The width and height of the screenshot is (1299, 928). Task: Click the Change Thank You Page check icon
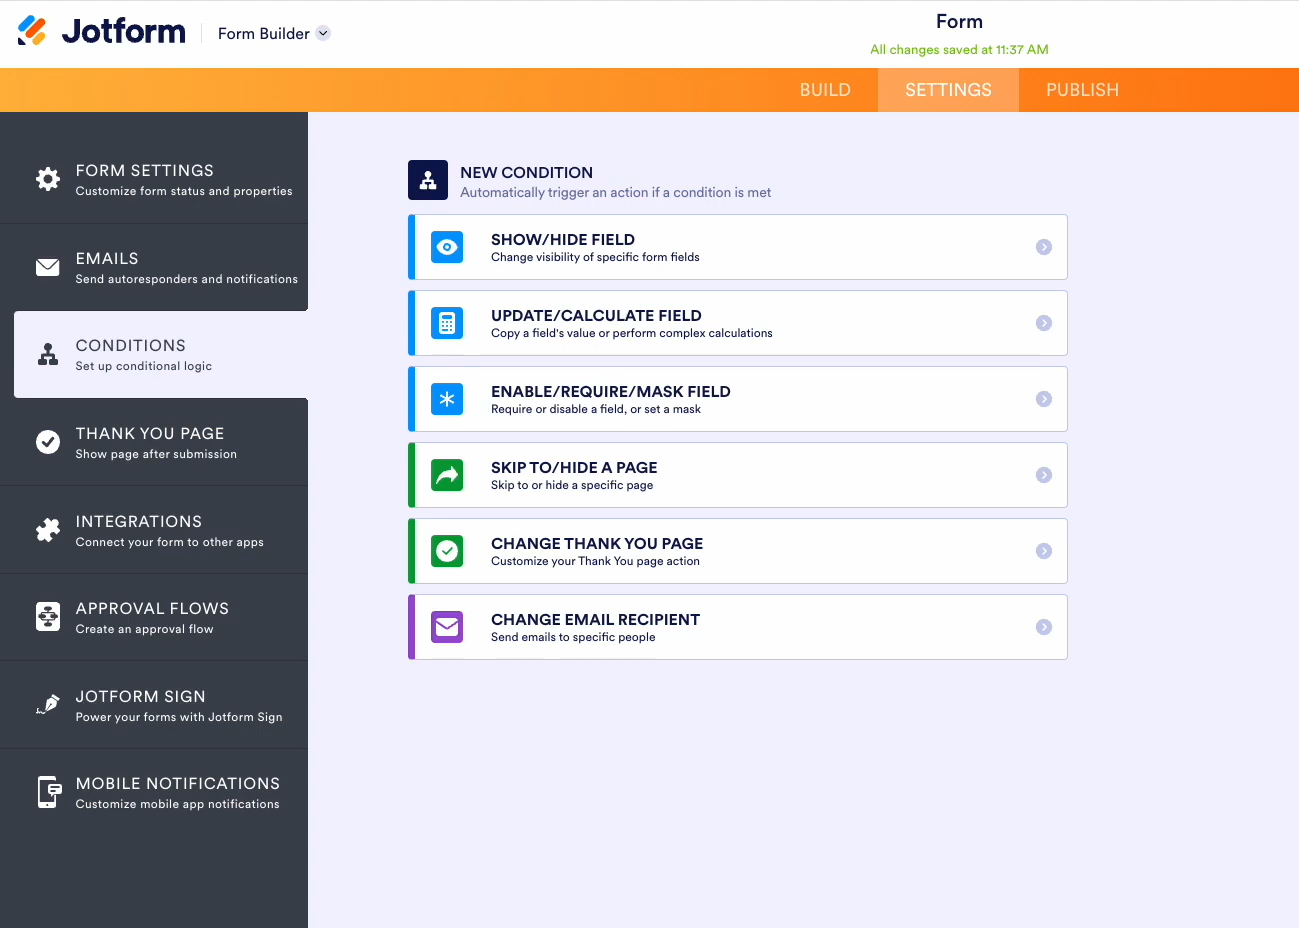[x=447, y=551]
